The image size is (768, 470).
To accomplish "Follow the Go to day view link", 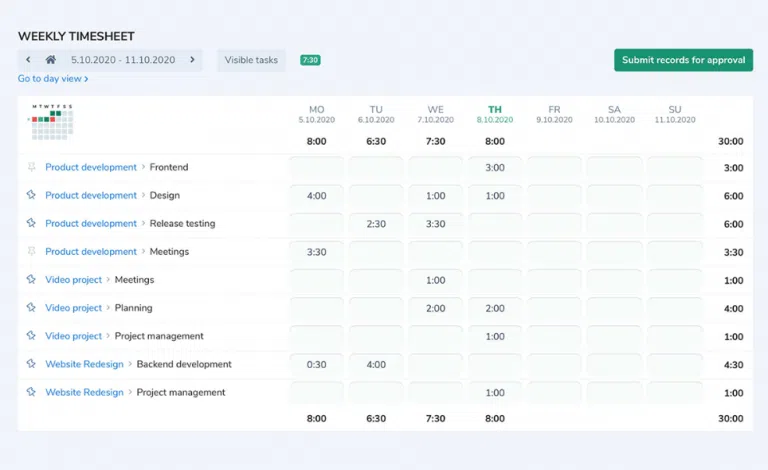I will tap(53, 79).
